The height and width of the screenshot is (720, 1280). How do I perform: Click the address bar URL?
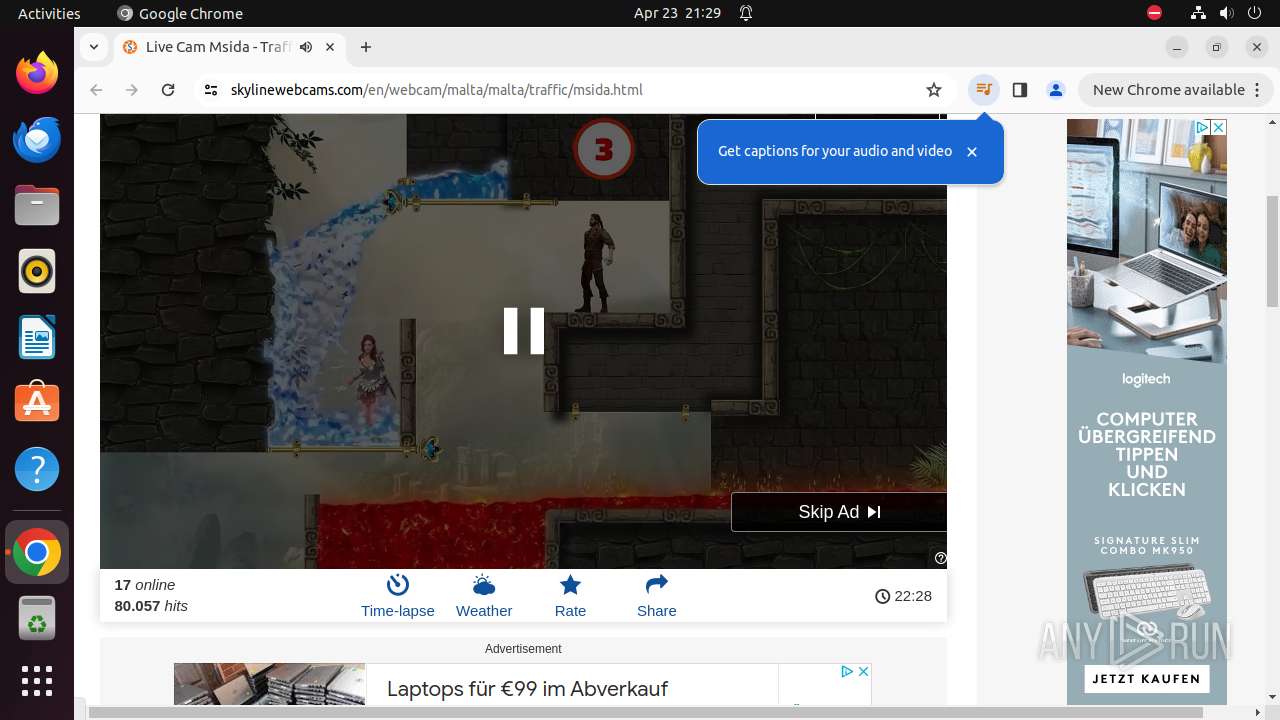click(437, 90)
